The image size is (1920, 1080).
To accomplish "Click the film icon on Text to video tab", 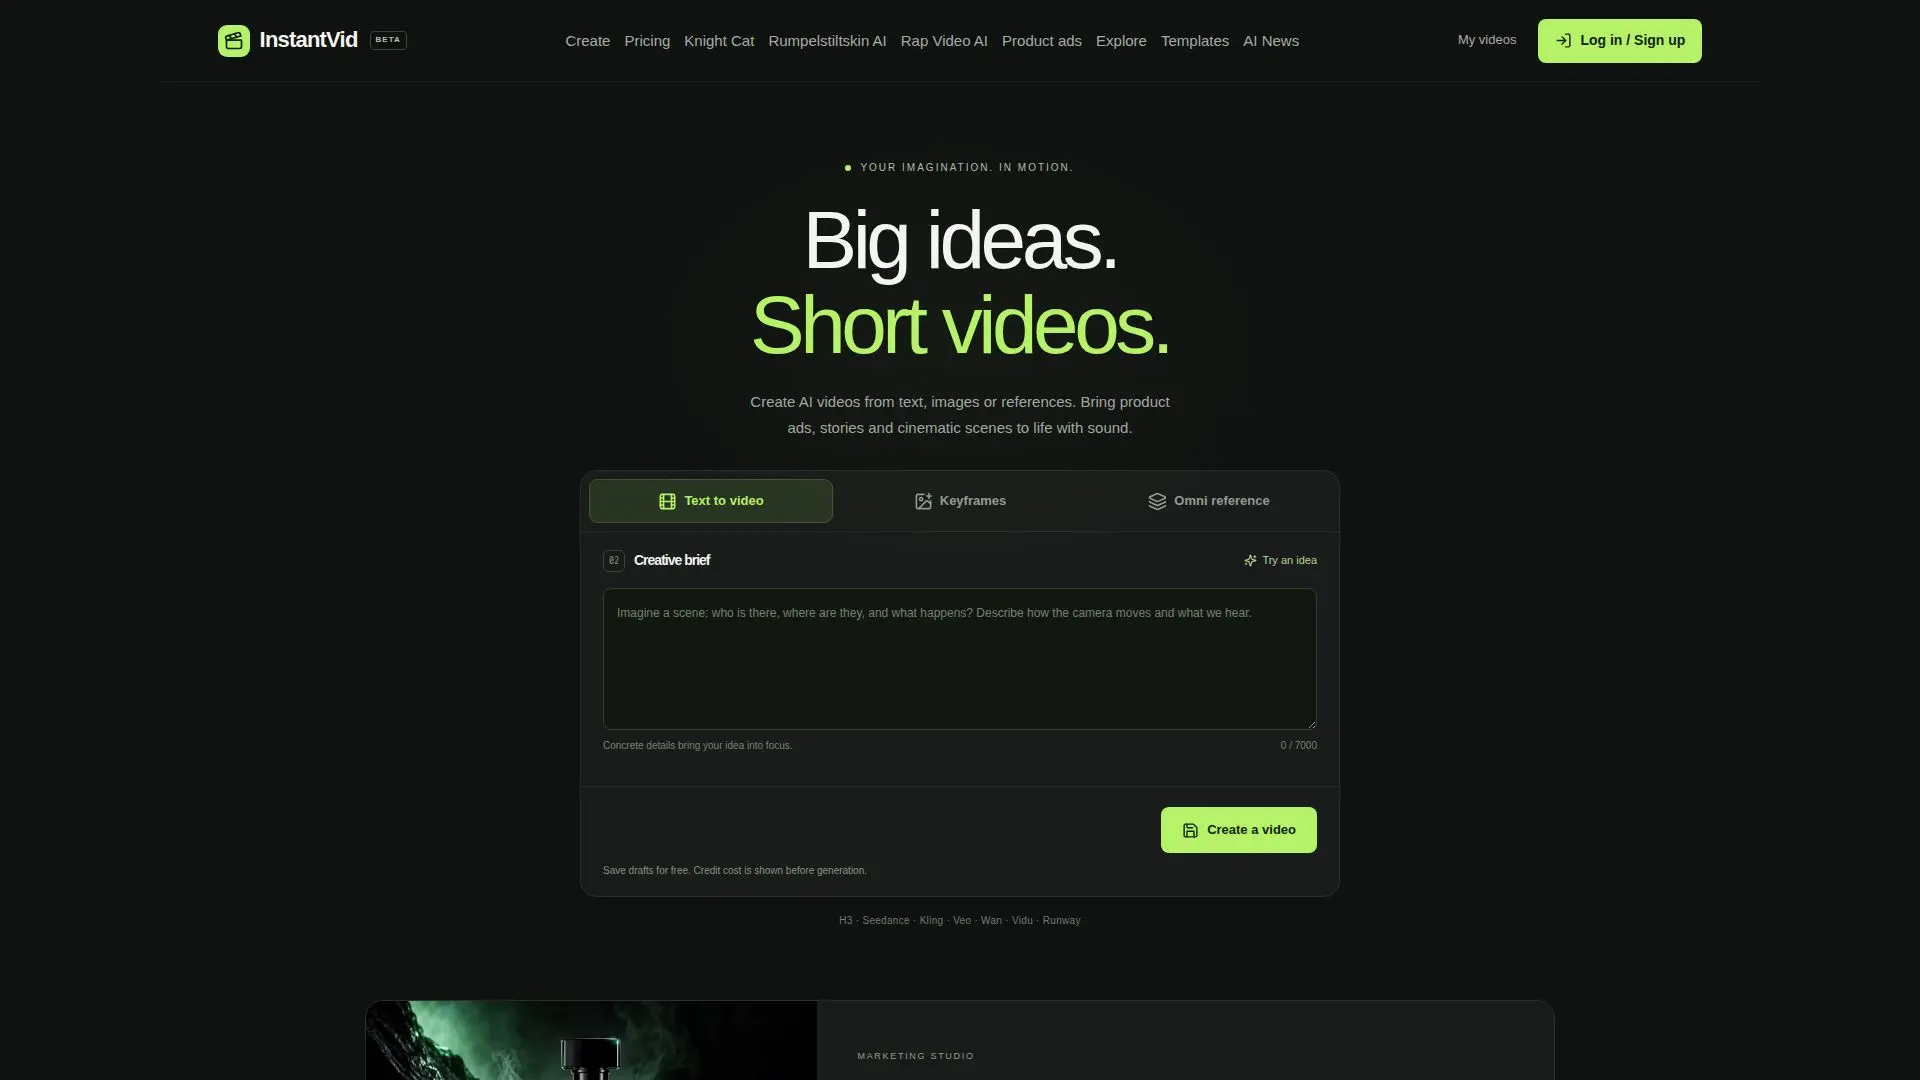I will click(667, 501).
